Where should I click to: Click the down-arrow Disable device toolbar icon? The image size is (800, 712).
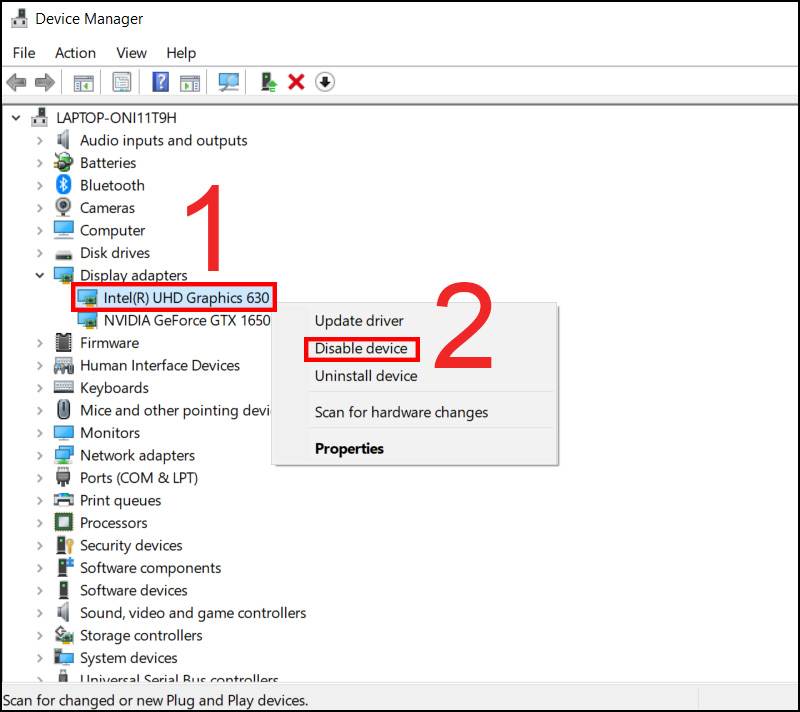(325, 82)
